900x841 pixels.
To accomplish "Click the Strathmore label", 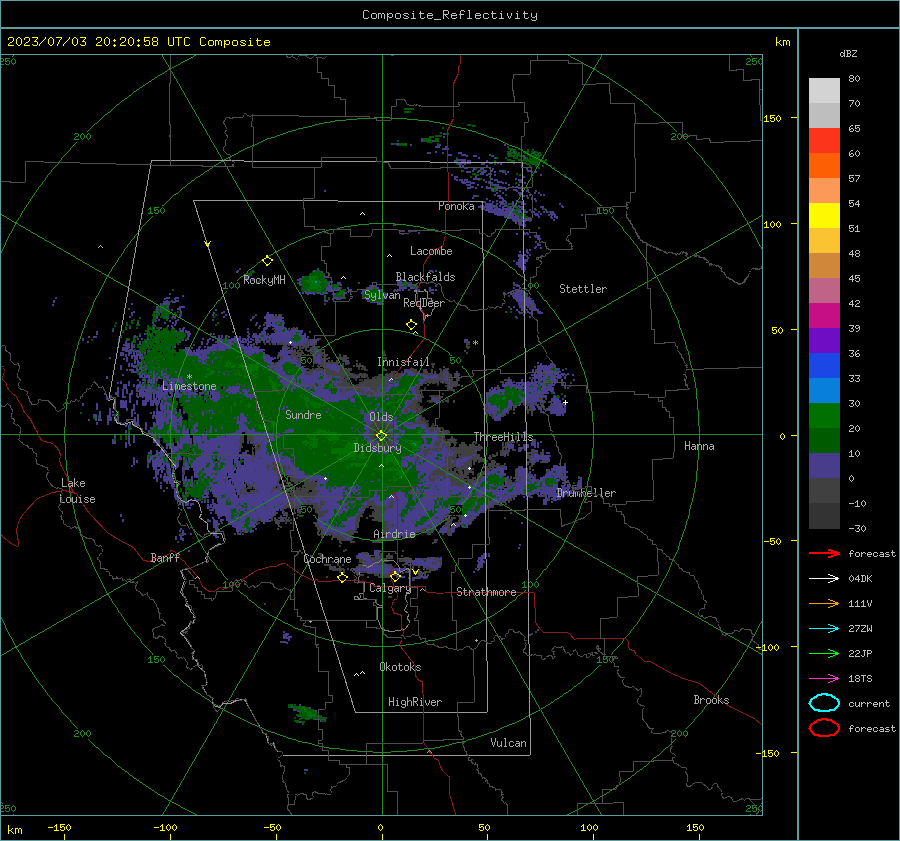I will coord(486,592).
